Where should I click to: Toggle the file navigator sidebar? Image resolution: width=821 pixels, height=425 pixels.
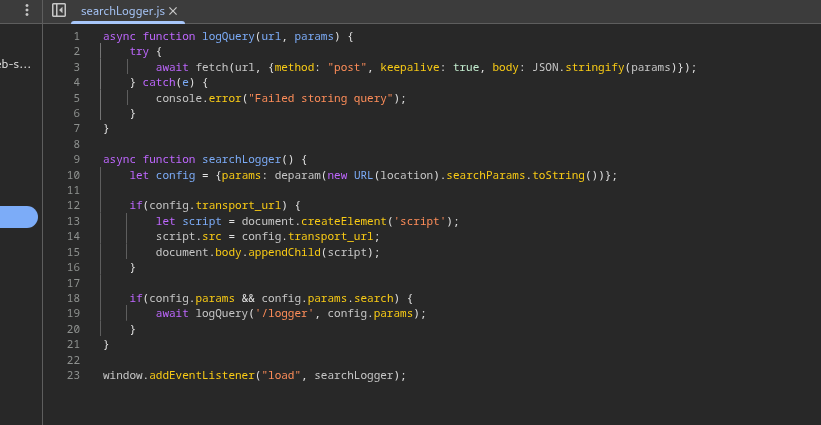click(x=59, y=10)
